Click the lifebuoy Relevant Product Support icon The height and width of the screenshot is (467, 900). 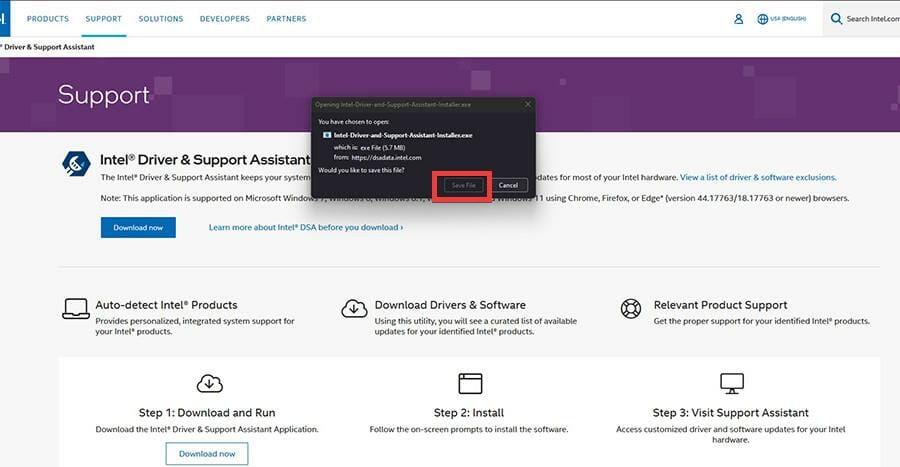(631, 309)
